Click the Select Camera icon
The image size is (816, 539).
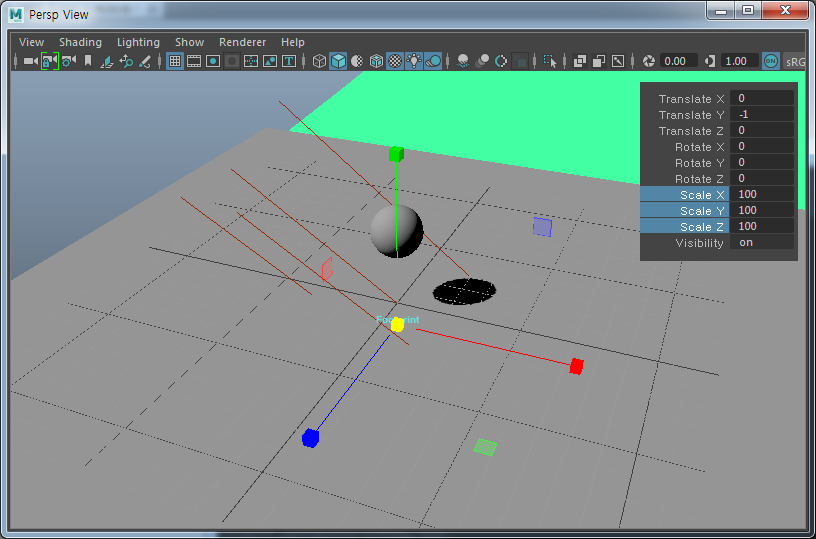pyautogui.click(x=31, y=61)
